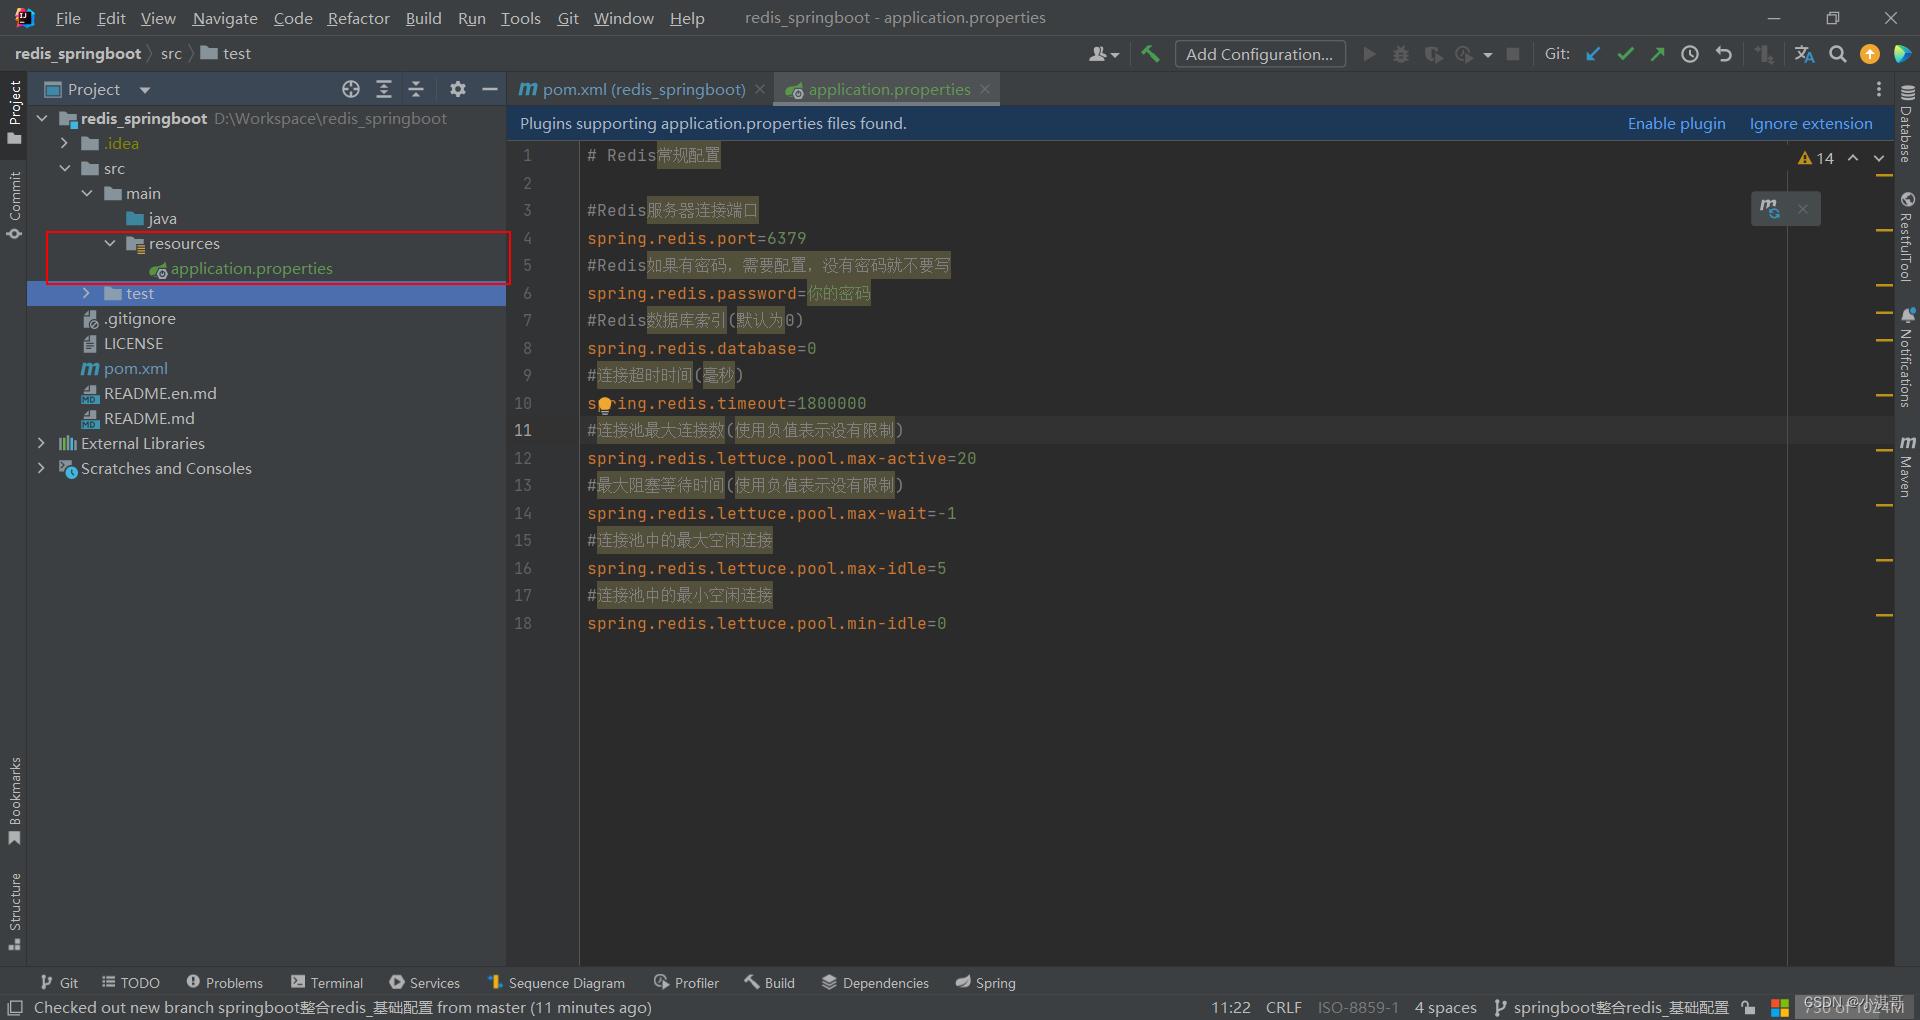Push commits with the Git push arrow icon
The image size is (1920, 1020).
click(1657, 54)
